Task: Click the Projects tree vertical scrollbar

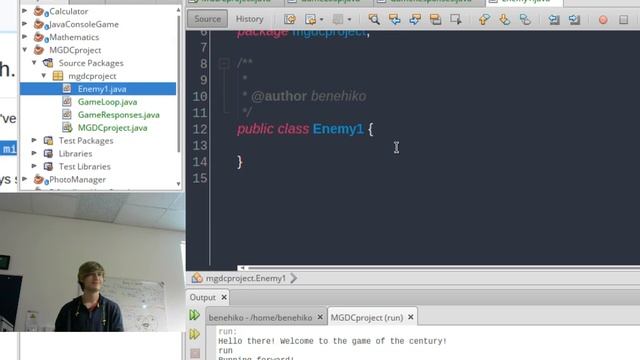Action: [x=178, y=84]
